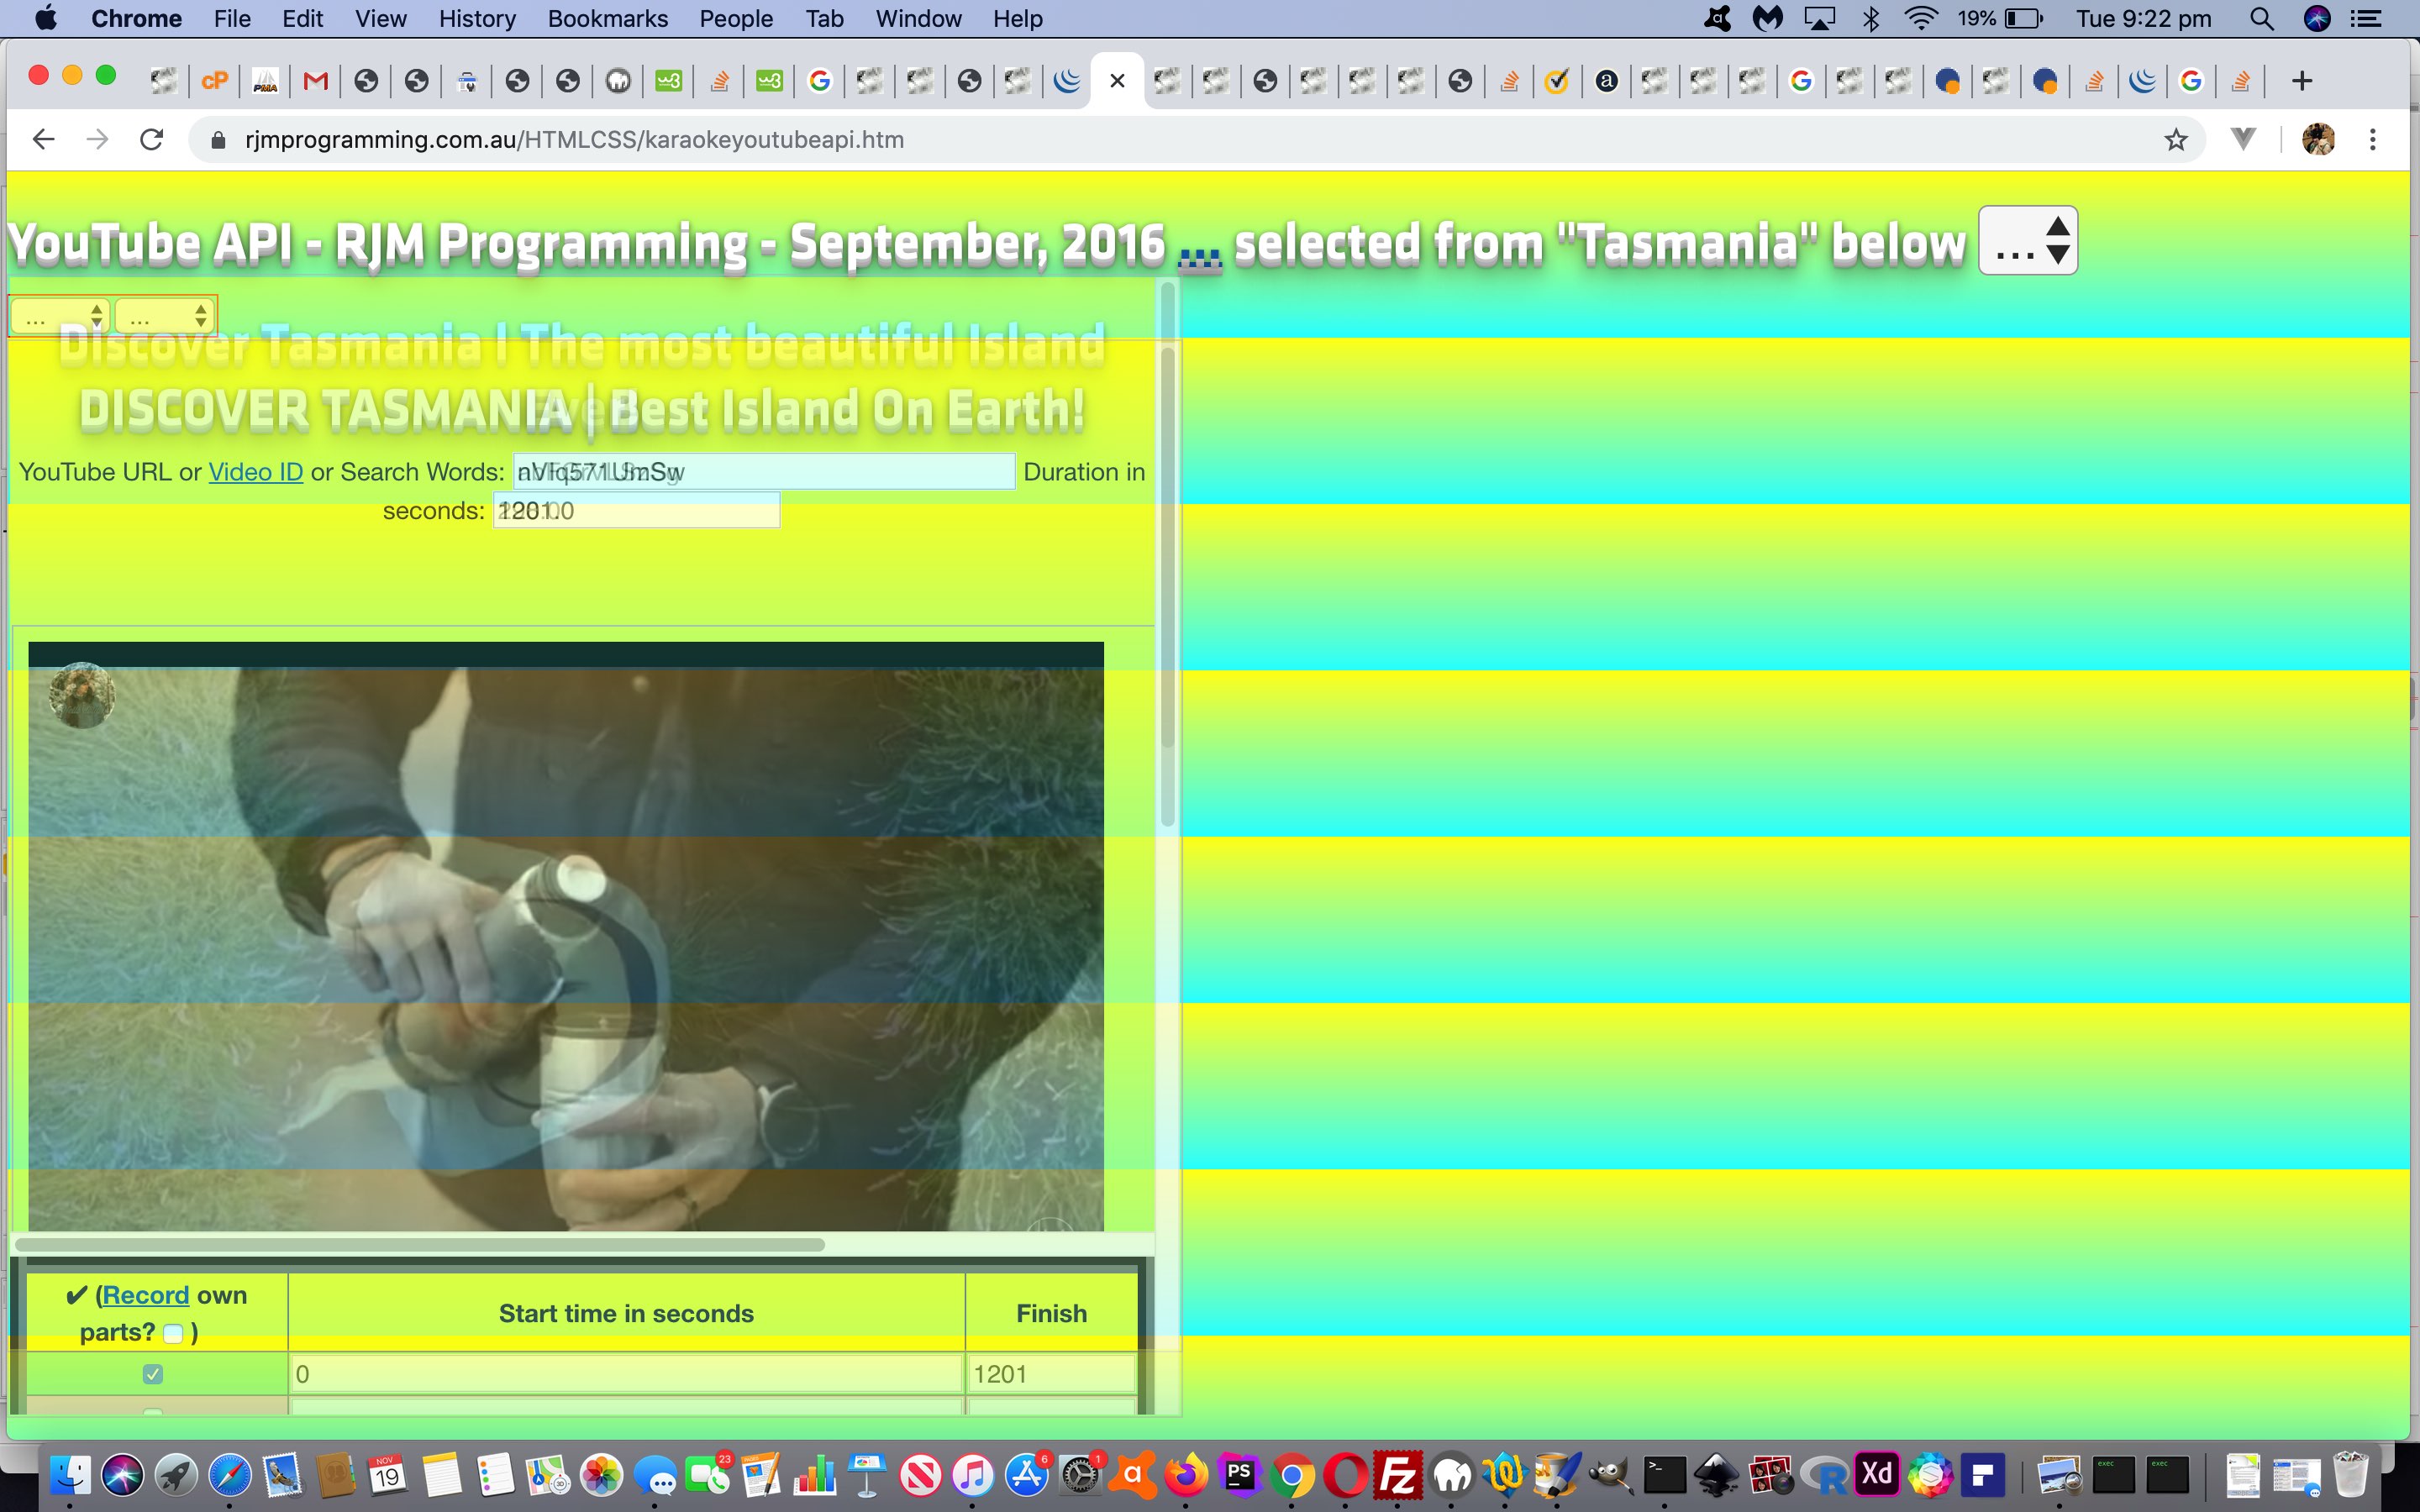Open the Record link in table header
Image resolution: width=2420 pixels, height=1512 pixels.
coord(145,1295)
